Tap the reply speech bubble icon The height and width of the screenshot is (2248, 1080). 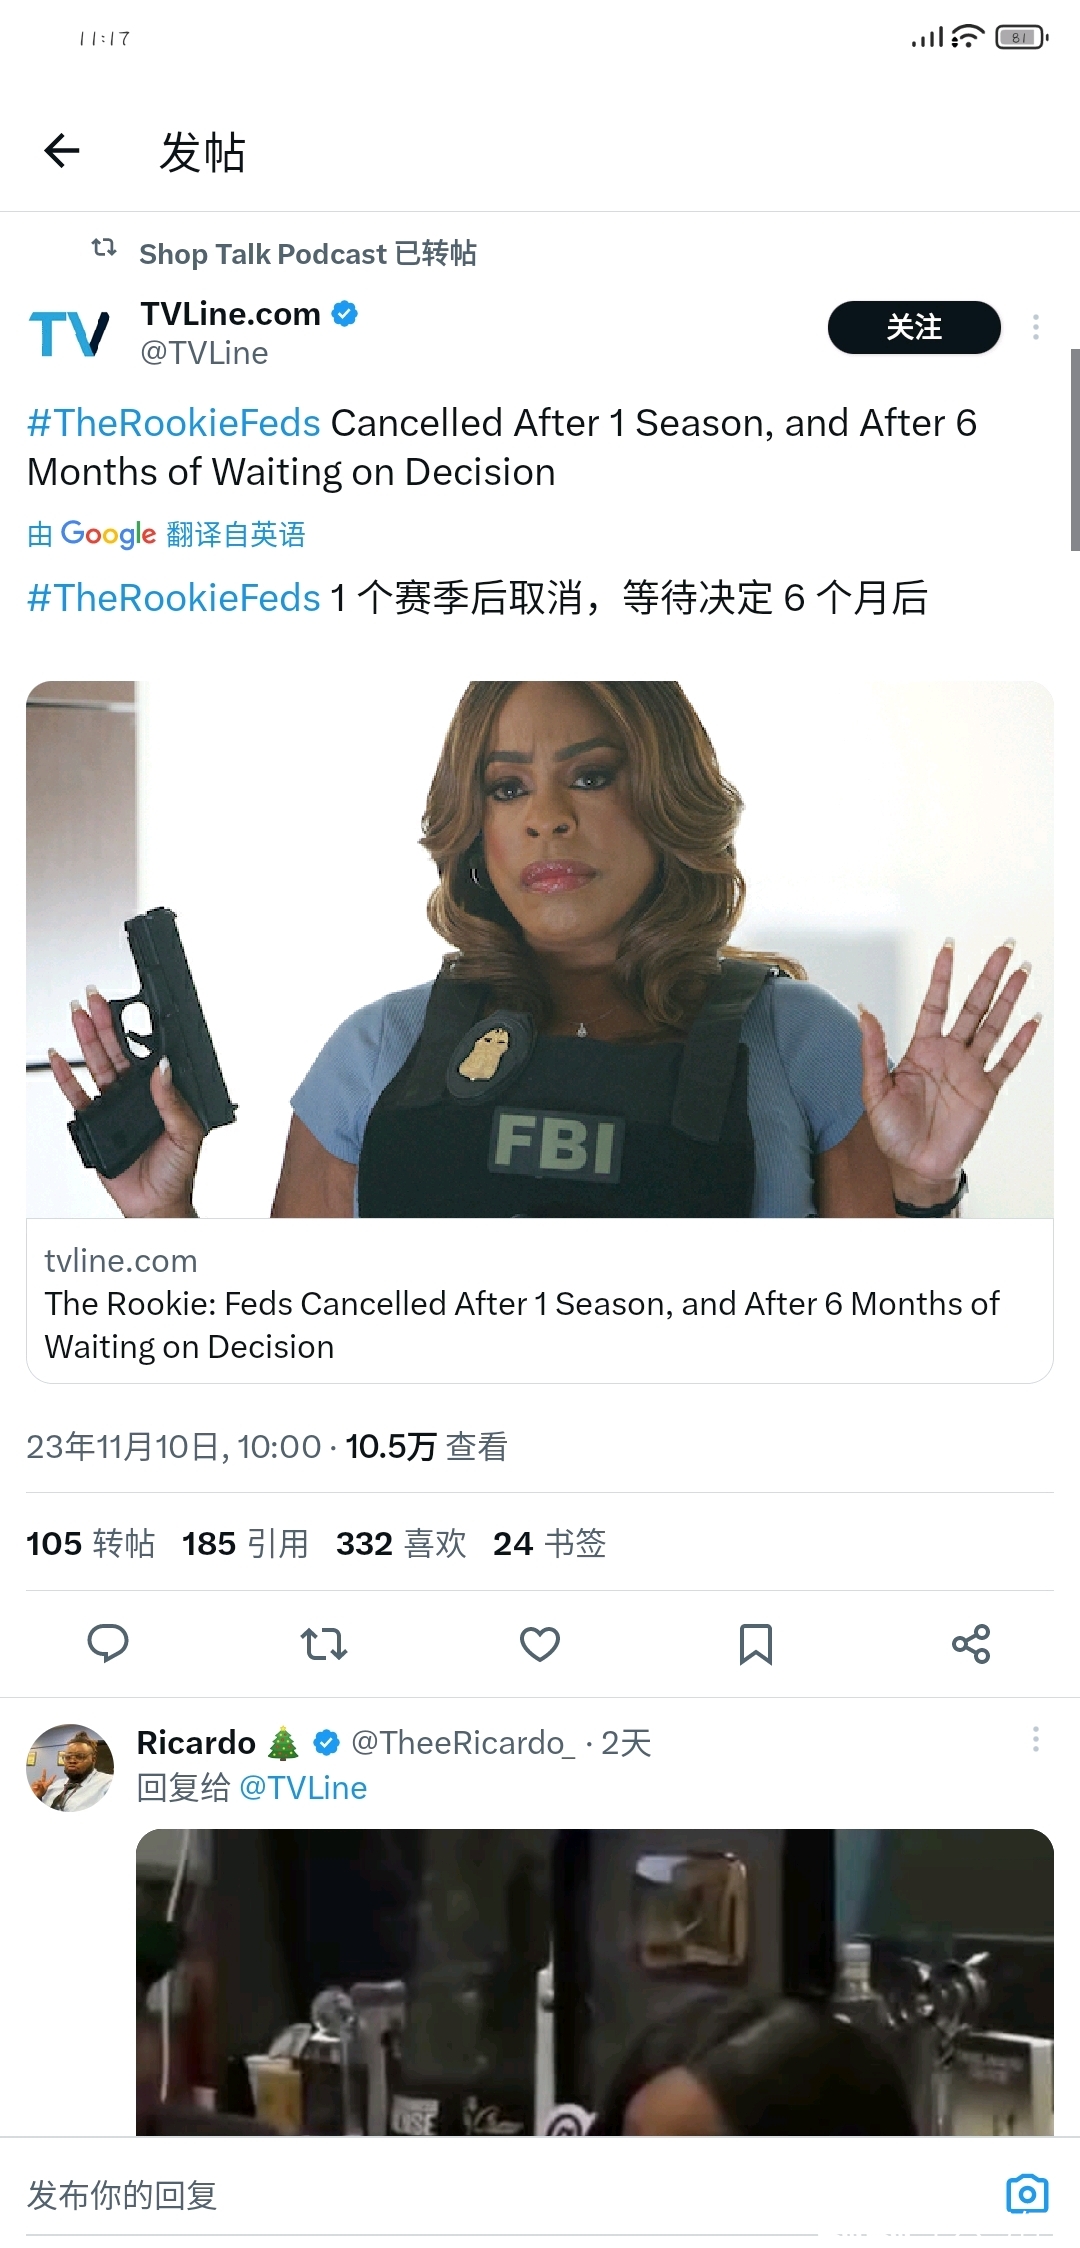(x=108, y=1643)
